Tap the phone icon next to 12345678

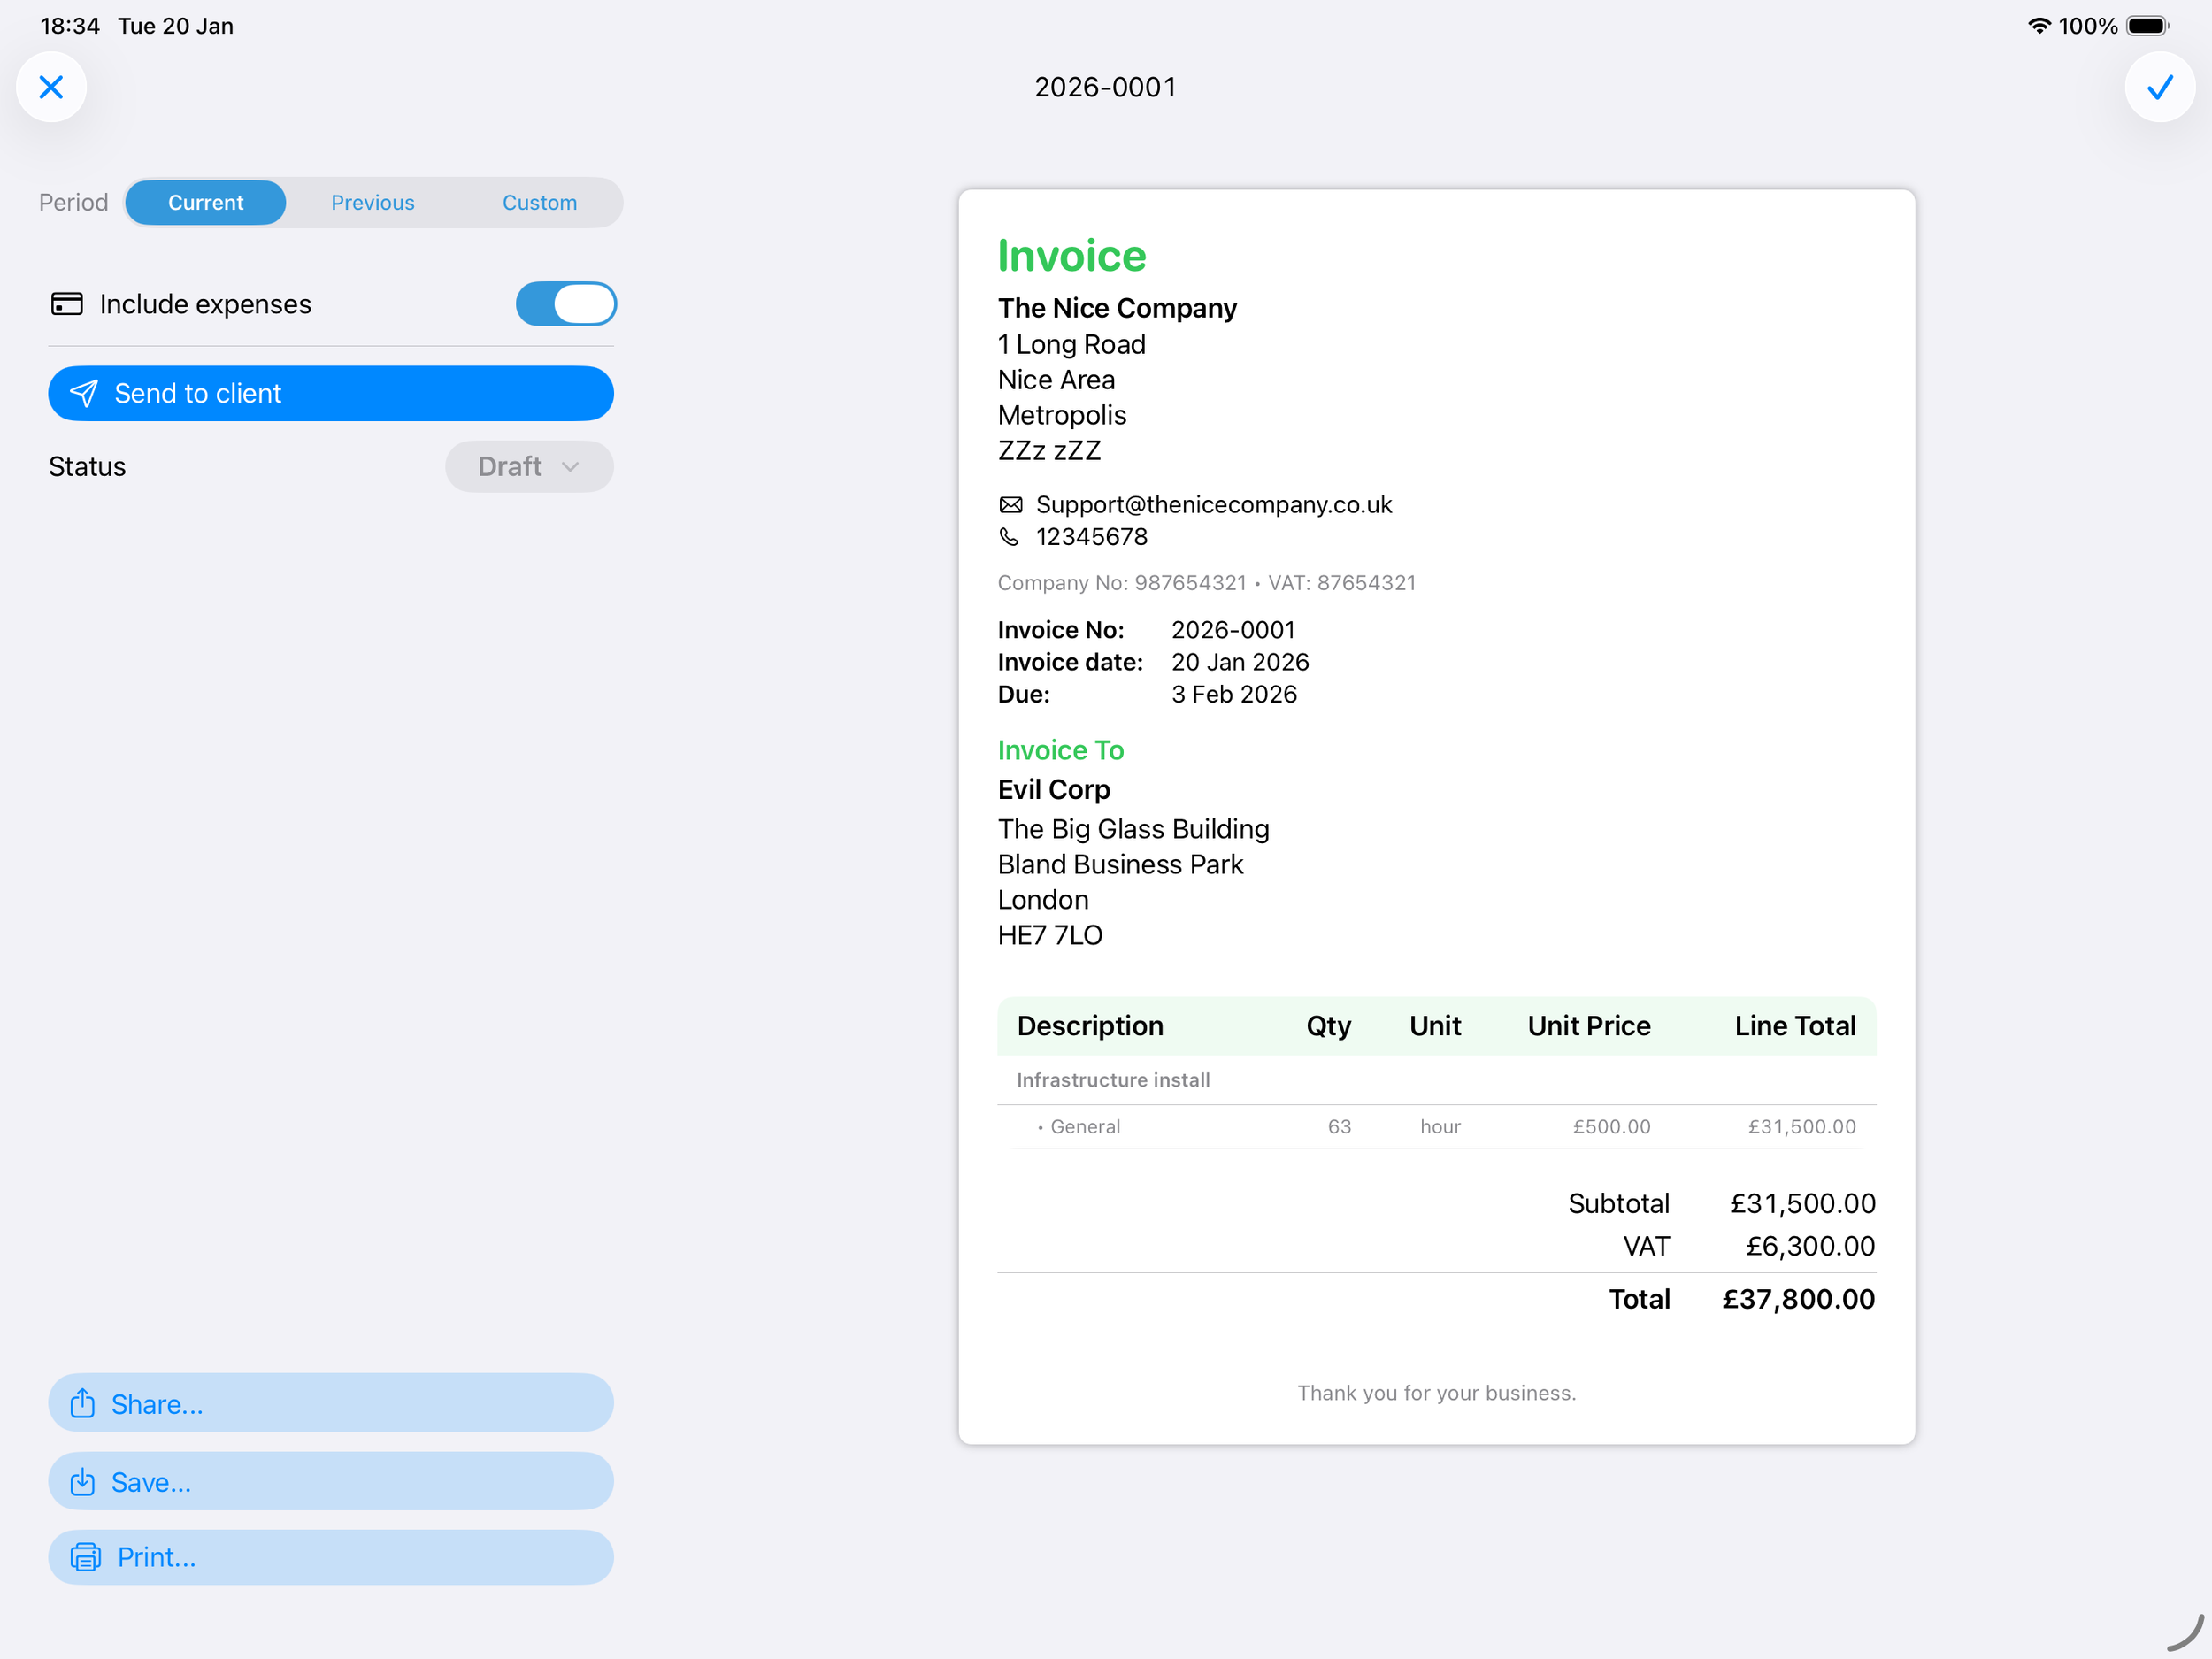pyautogui.click(x=1009, y=537)
